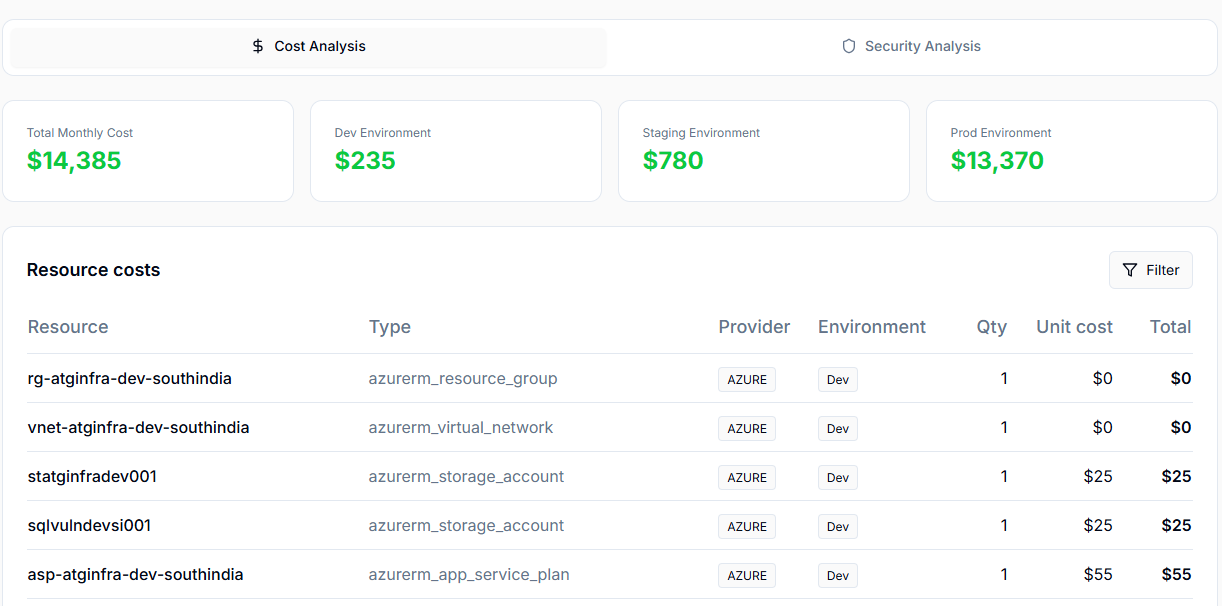Select the Prod Environment $13,370 card
The width and height of the screenshot is (1222, 606).
[x=1071, y=150]
